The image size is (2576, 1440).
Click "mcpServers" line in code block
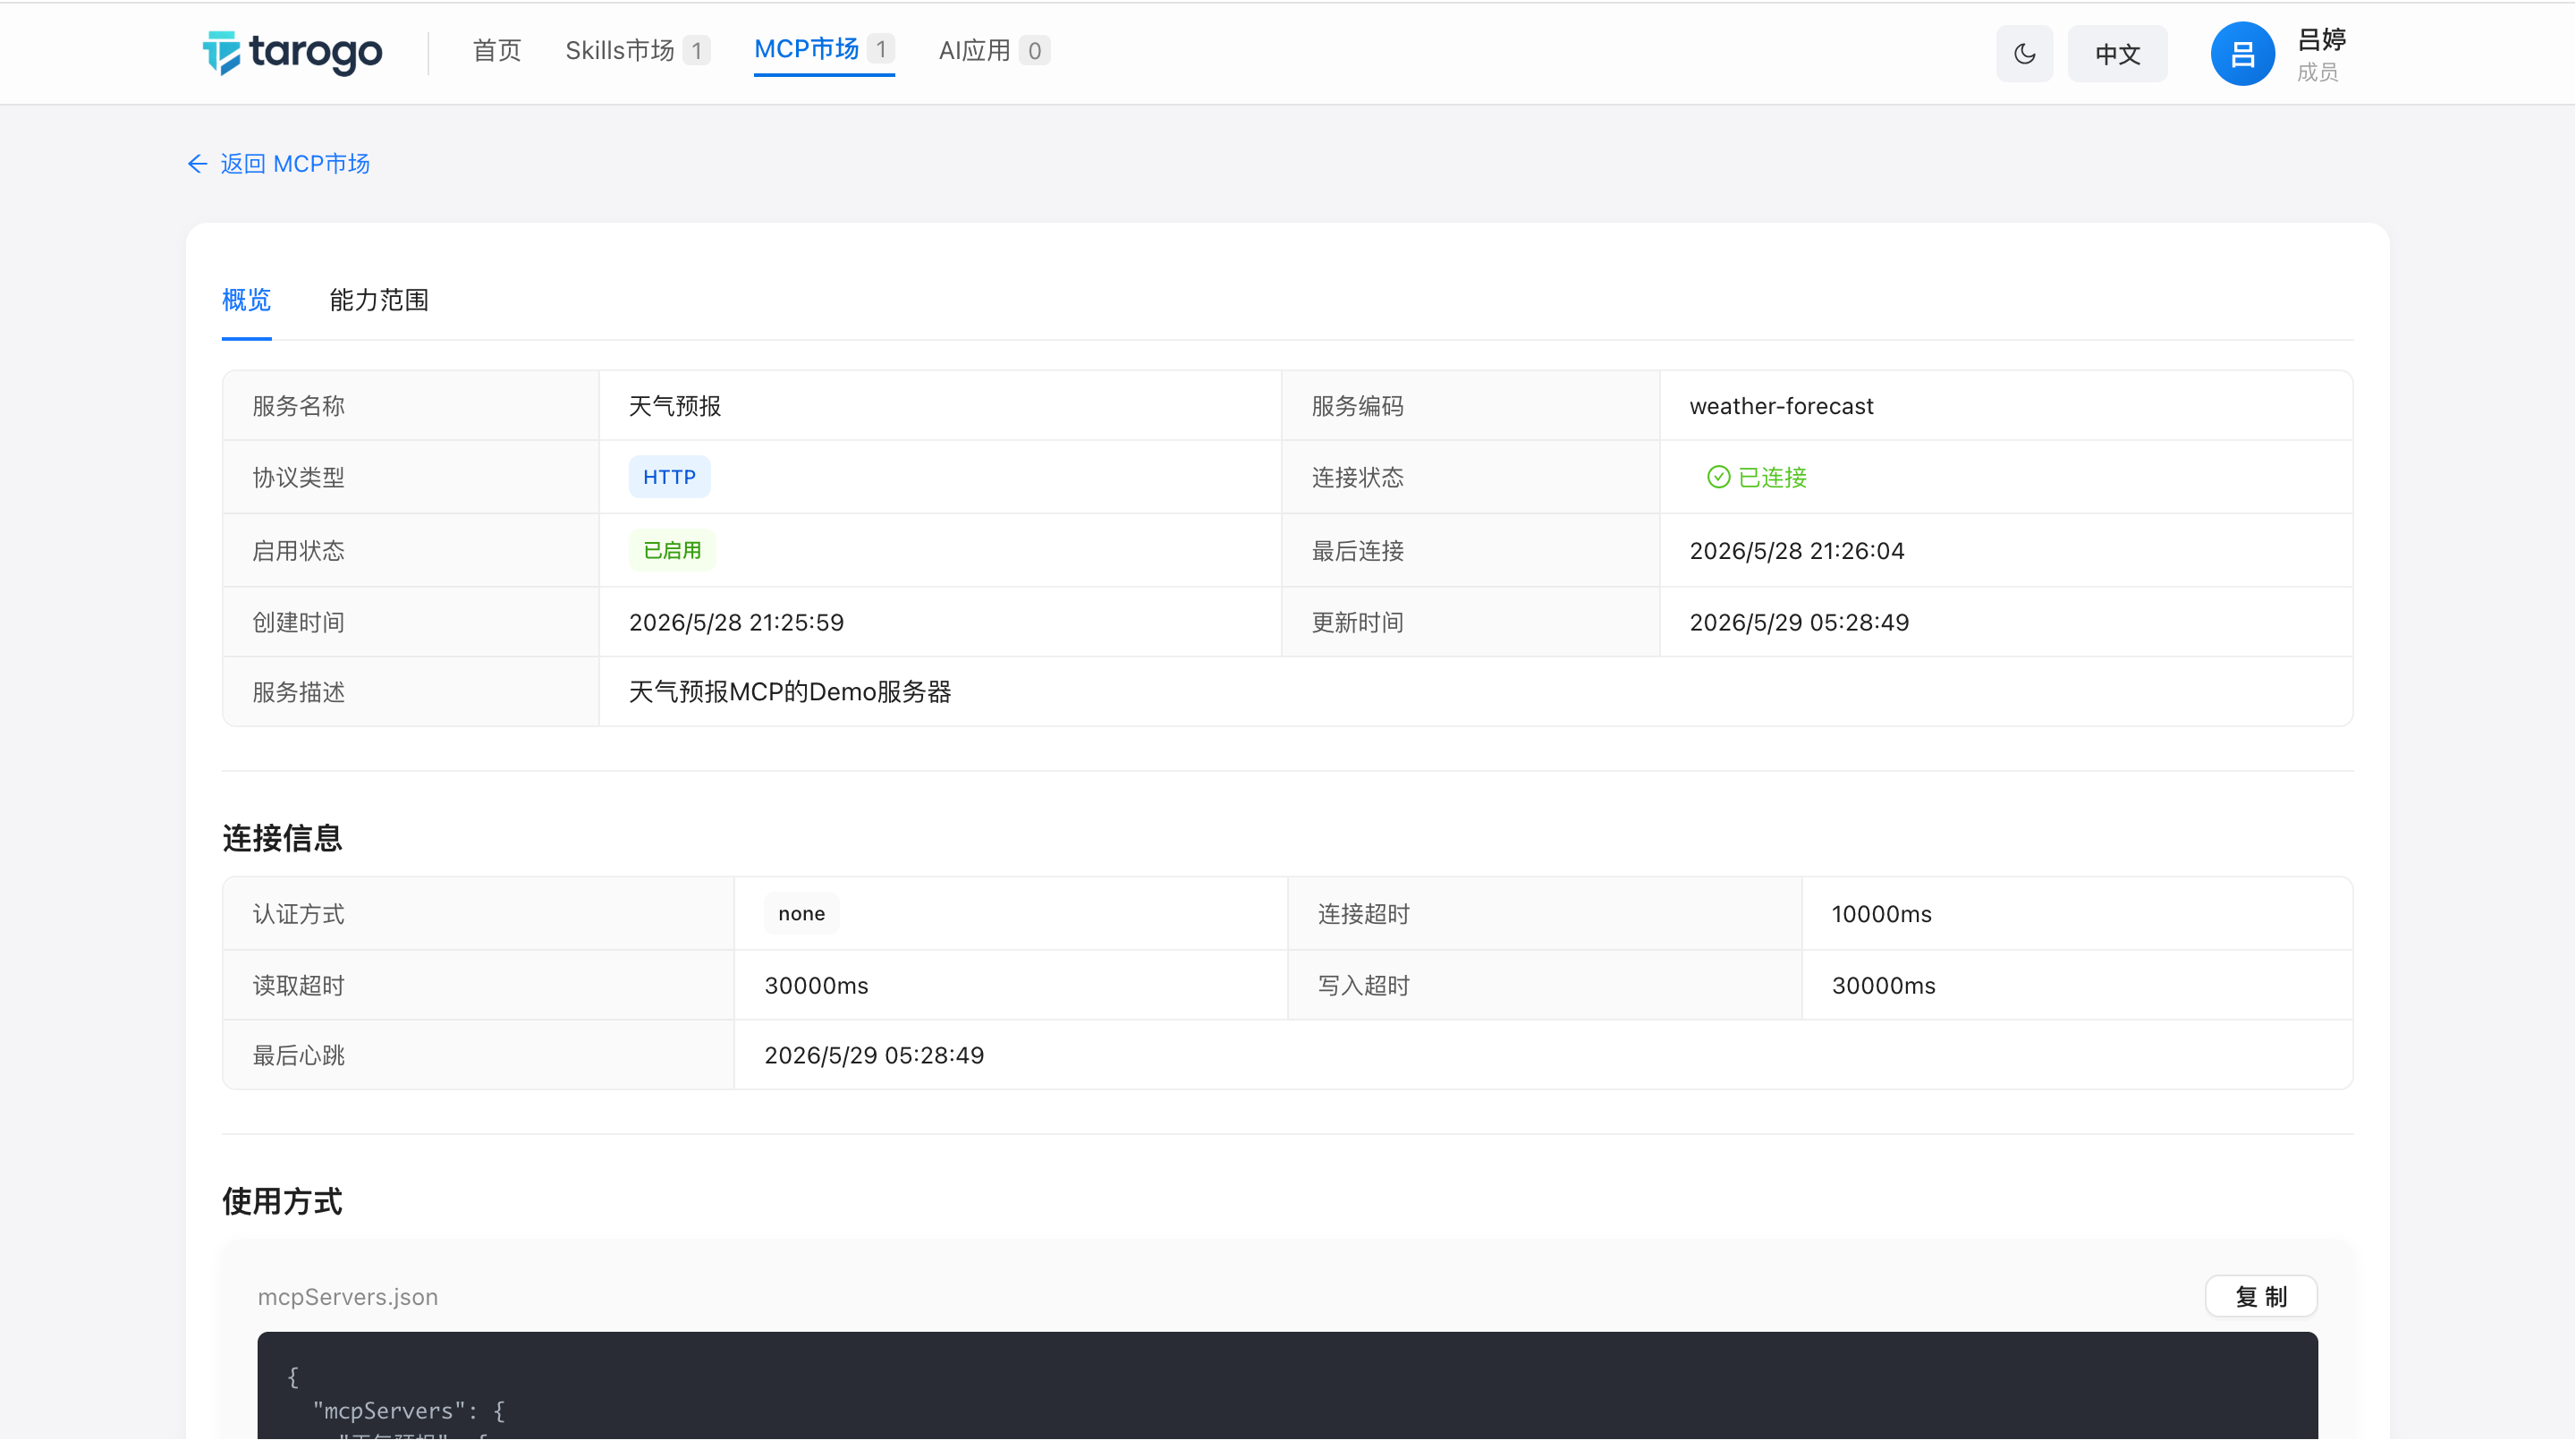pyautogui.click(x=409, y=1411)
